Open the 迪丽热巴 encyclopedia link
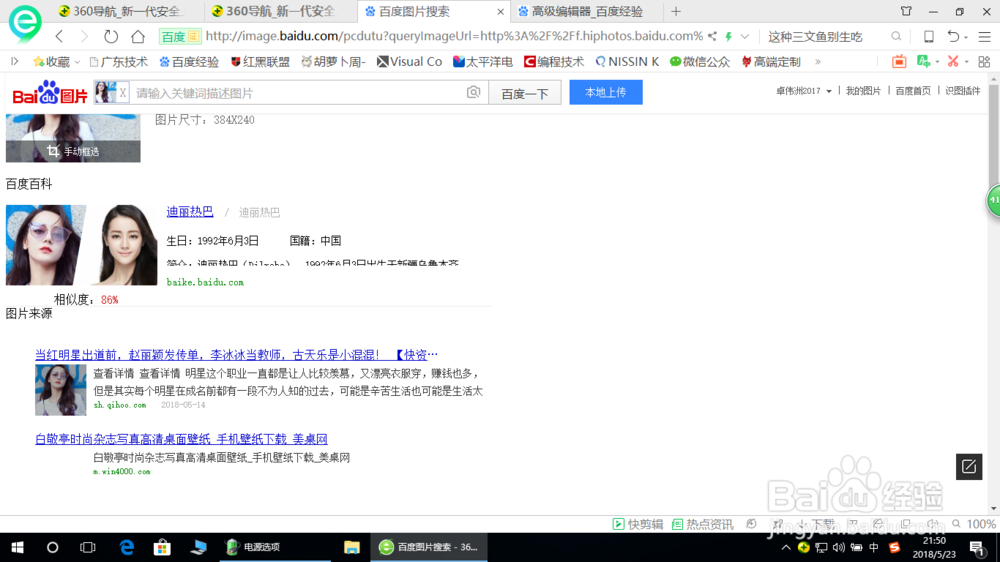Image resolution: width=1000 pixels, height=562 pixels. 190,212
